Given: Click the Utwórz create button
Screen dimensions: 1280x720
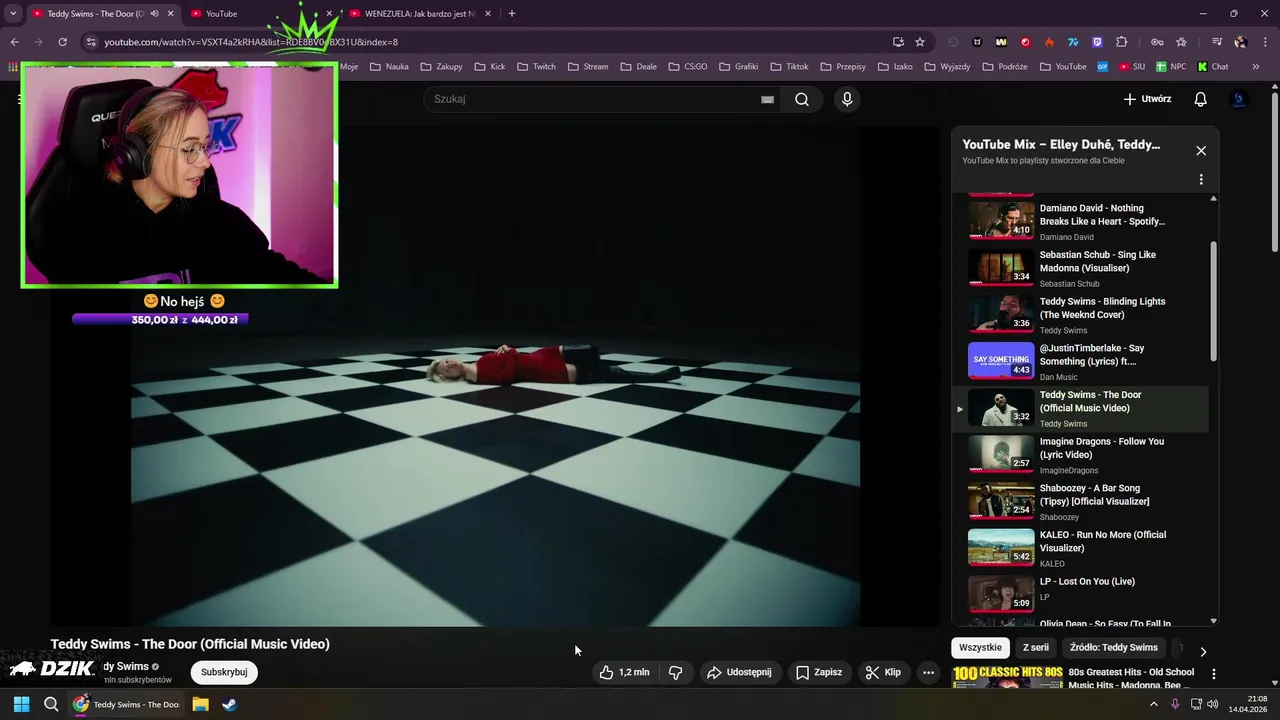Looking at the screenshot, I should click(1147, 99).
